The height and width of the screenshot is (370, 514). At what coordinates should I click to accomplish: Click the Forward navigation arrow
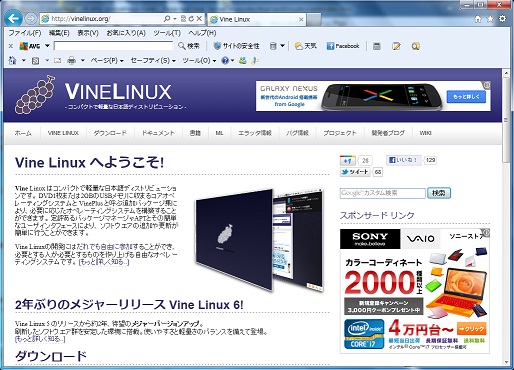click(x=31, y=19)
